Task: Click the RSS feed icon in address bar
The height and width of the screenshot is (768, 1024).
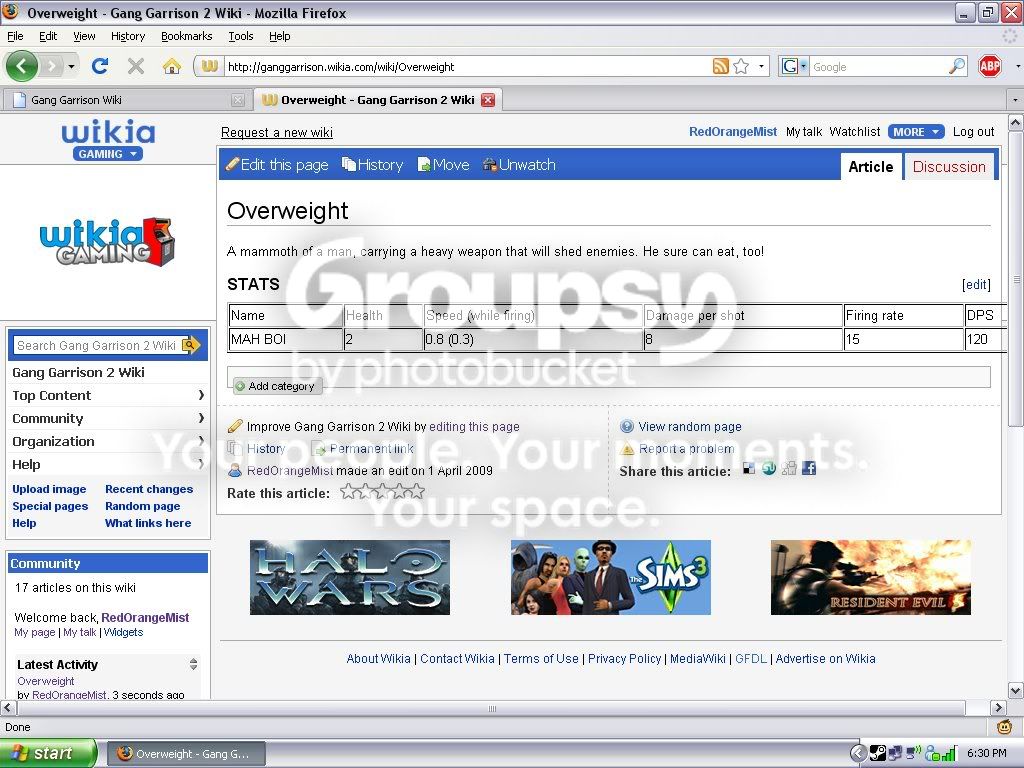Action: pos(720,66)
